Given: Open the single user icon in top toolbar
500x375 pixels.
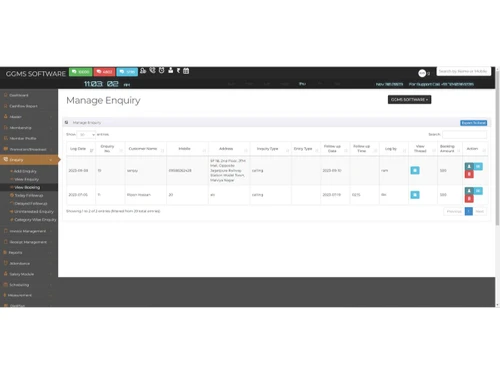Looking at the screenshot, I should [x=171, y=70].
